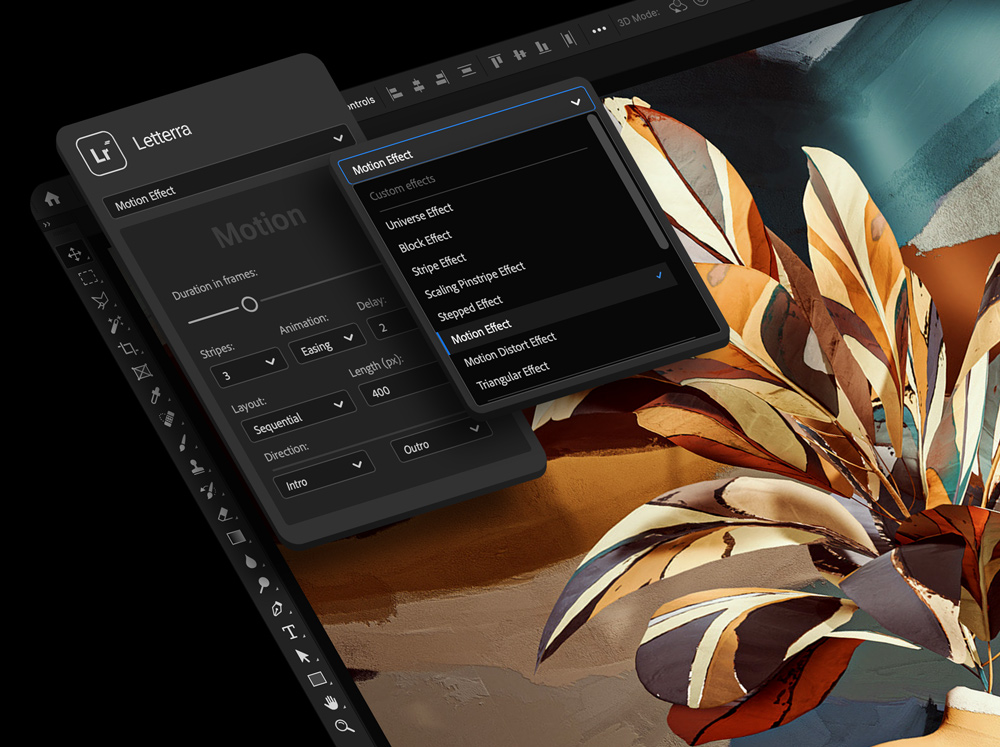Select the Zoom magnifier tool
1000x747 pixels.
click(344, 726)
